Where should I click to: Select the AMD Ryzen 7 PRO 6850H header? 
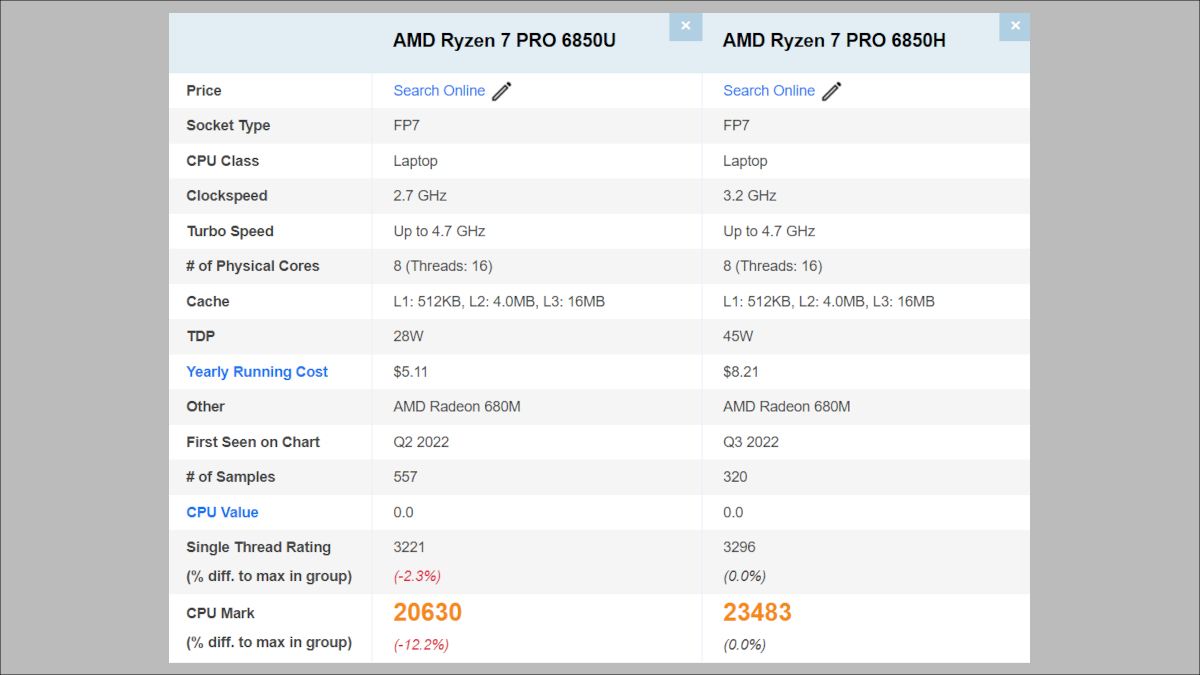pos(833,39)
